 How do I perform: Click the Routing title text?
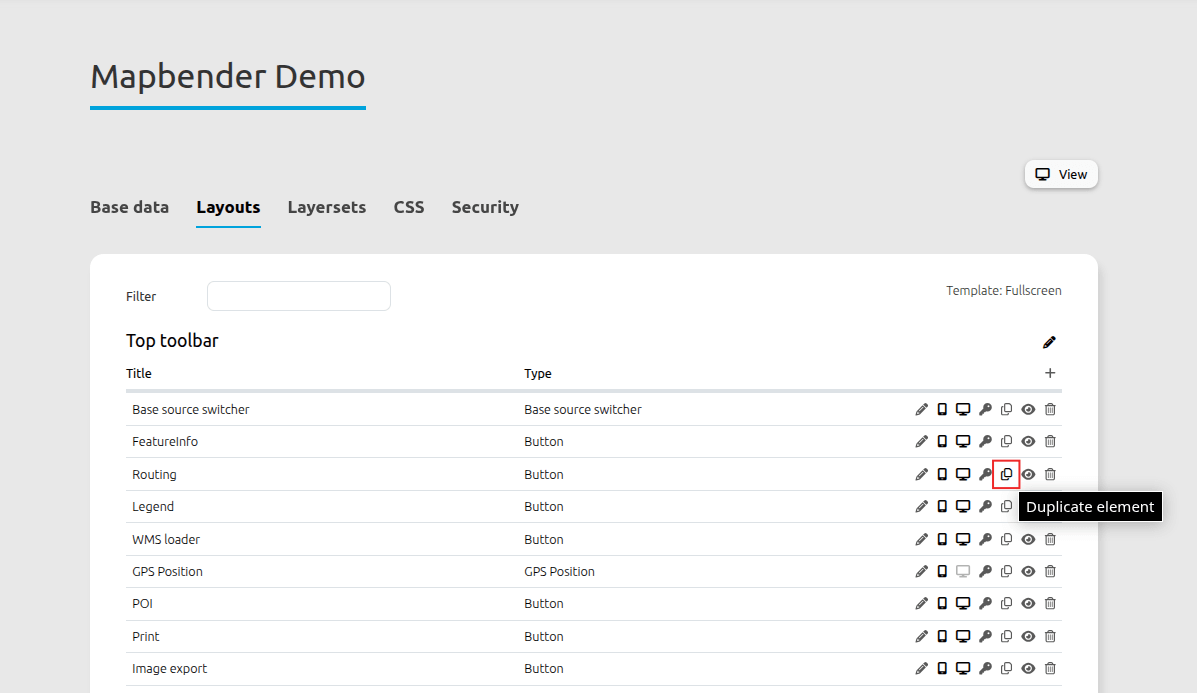[154, 475]
